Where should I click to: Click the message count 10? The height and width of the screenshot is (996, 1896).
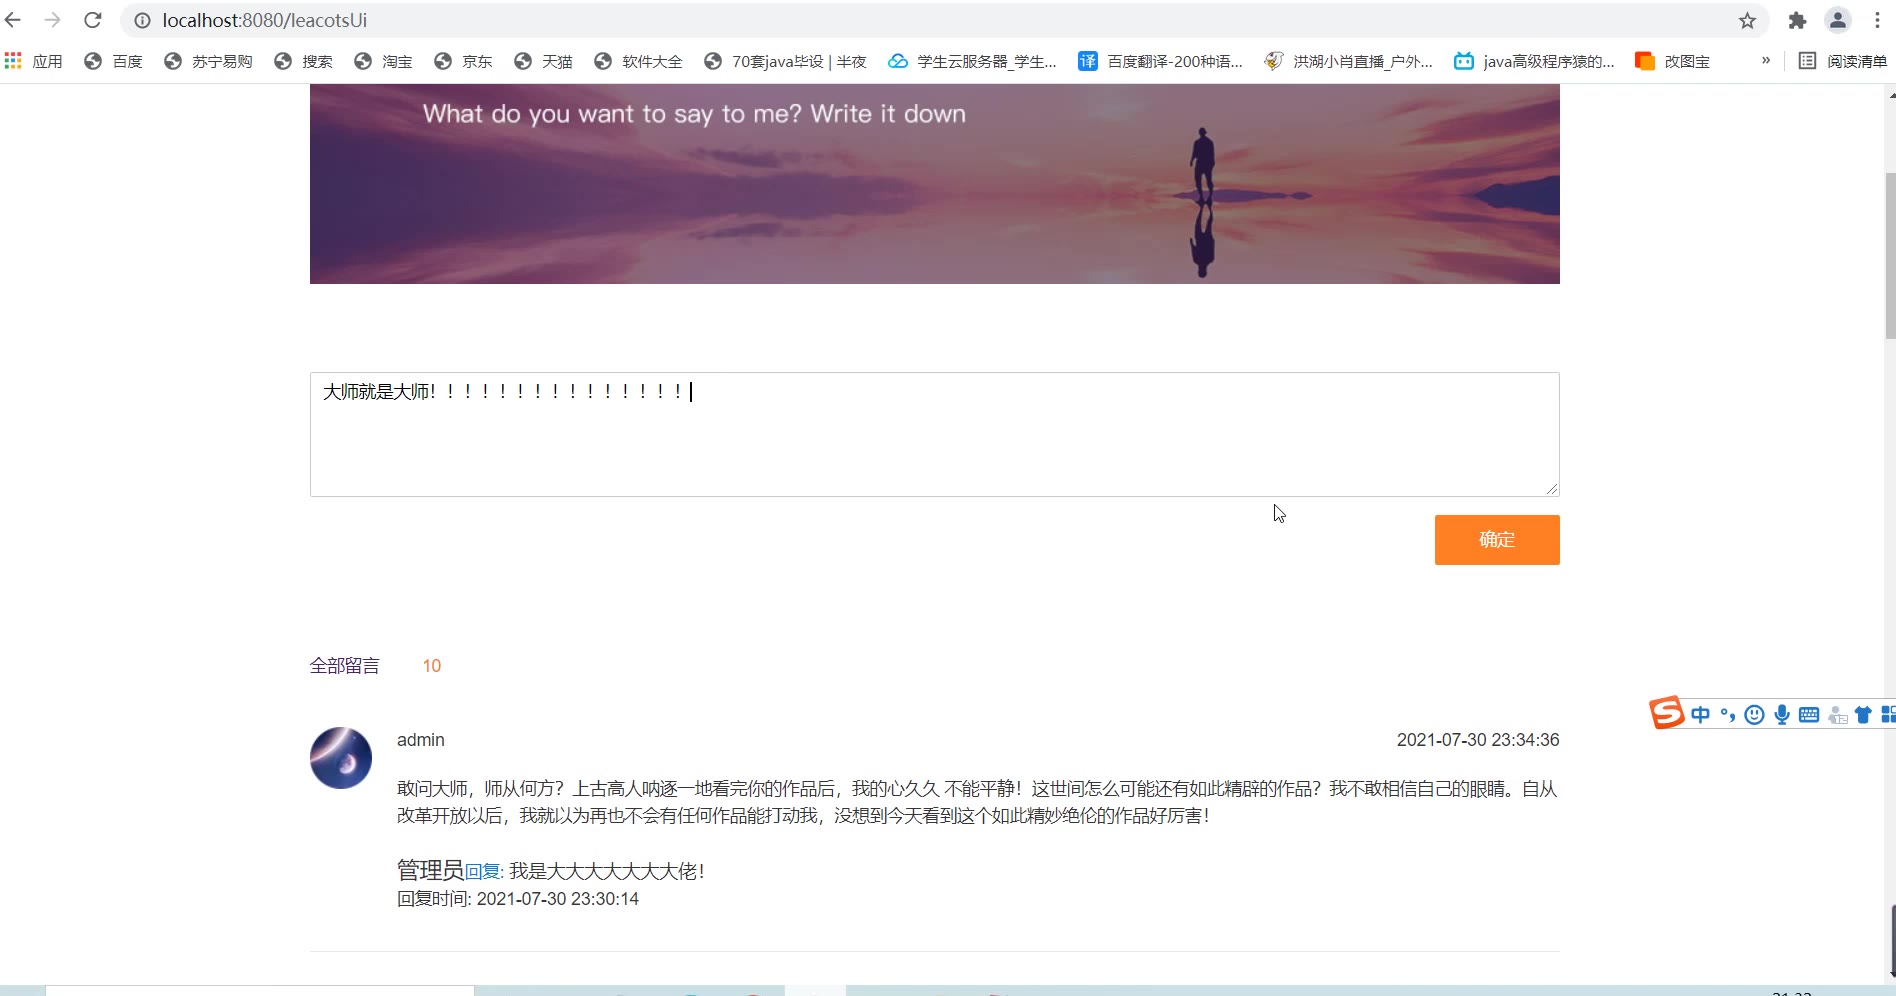click(x=432, y=666)
